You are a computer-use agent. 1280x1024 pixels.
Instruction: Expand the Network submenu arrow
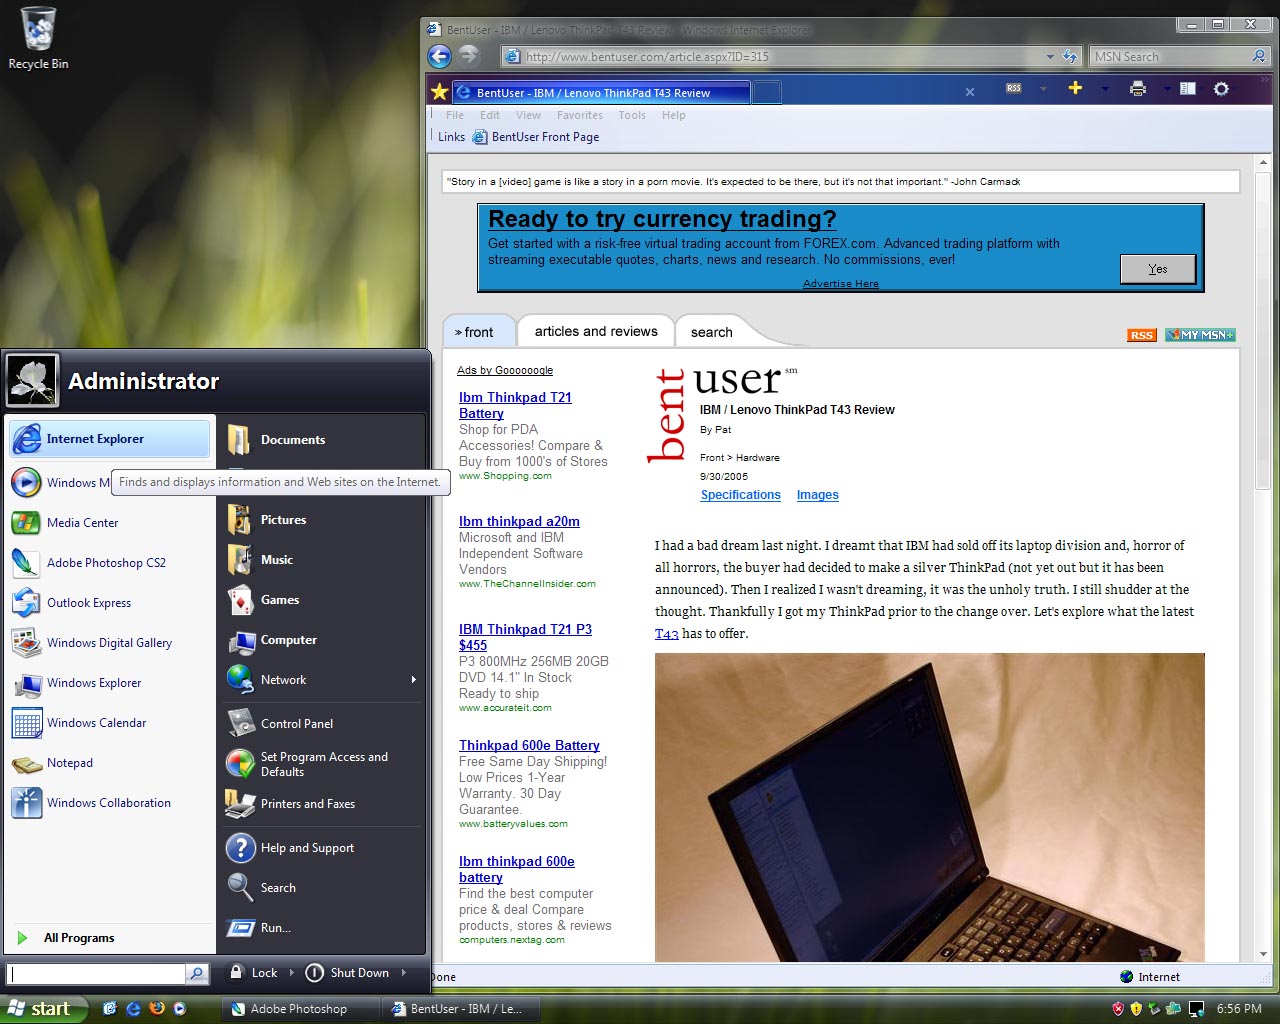414,680
